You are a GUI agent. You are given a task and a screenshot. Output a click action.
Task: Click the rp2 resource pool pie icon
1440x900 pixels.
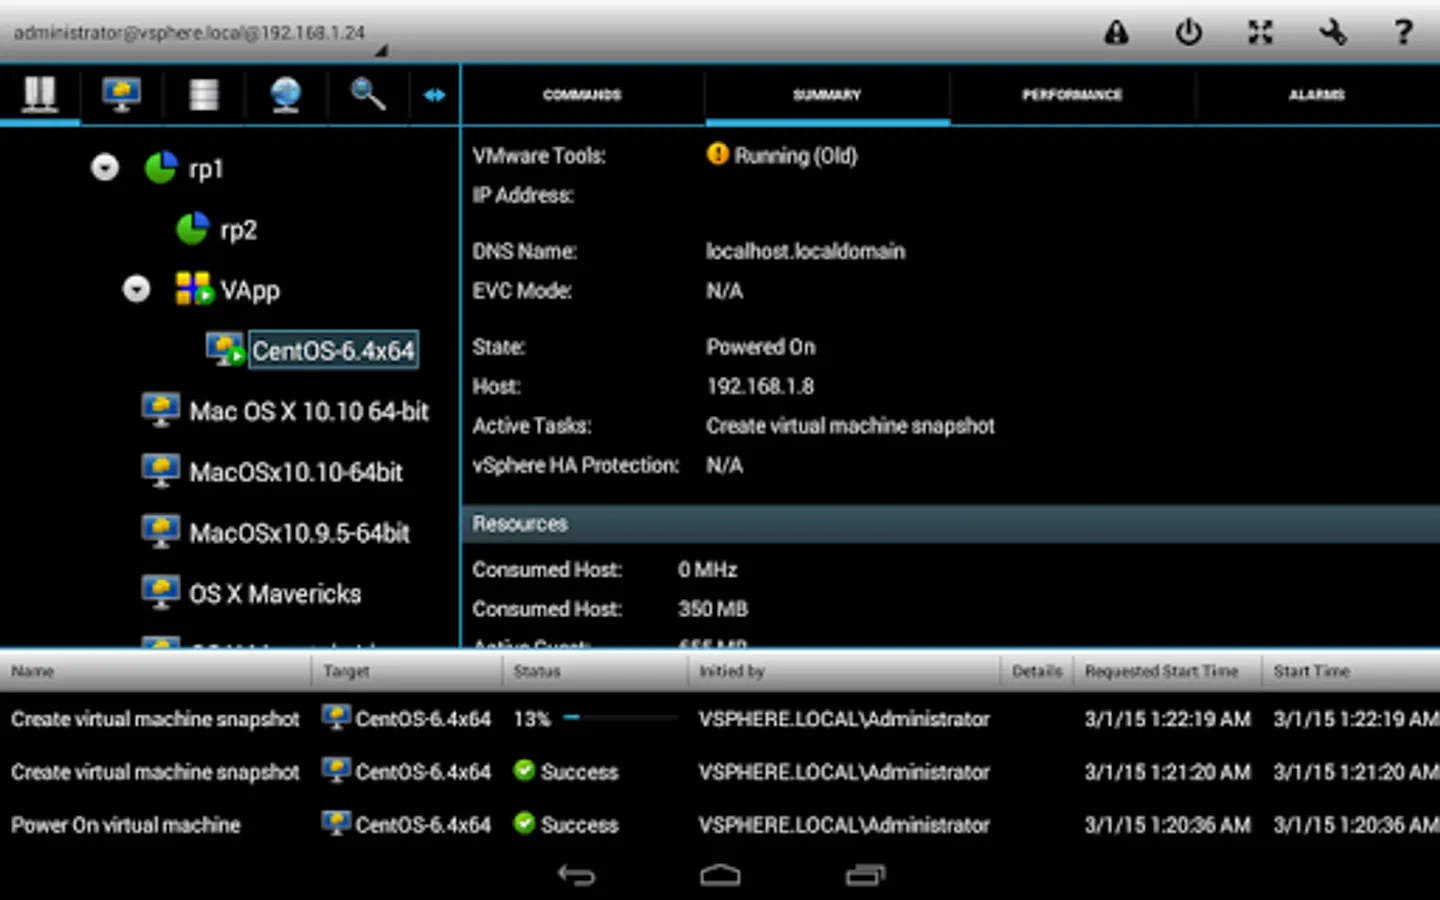(193, 229)
